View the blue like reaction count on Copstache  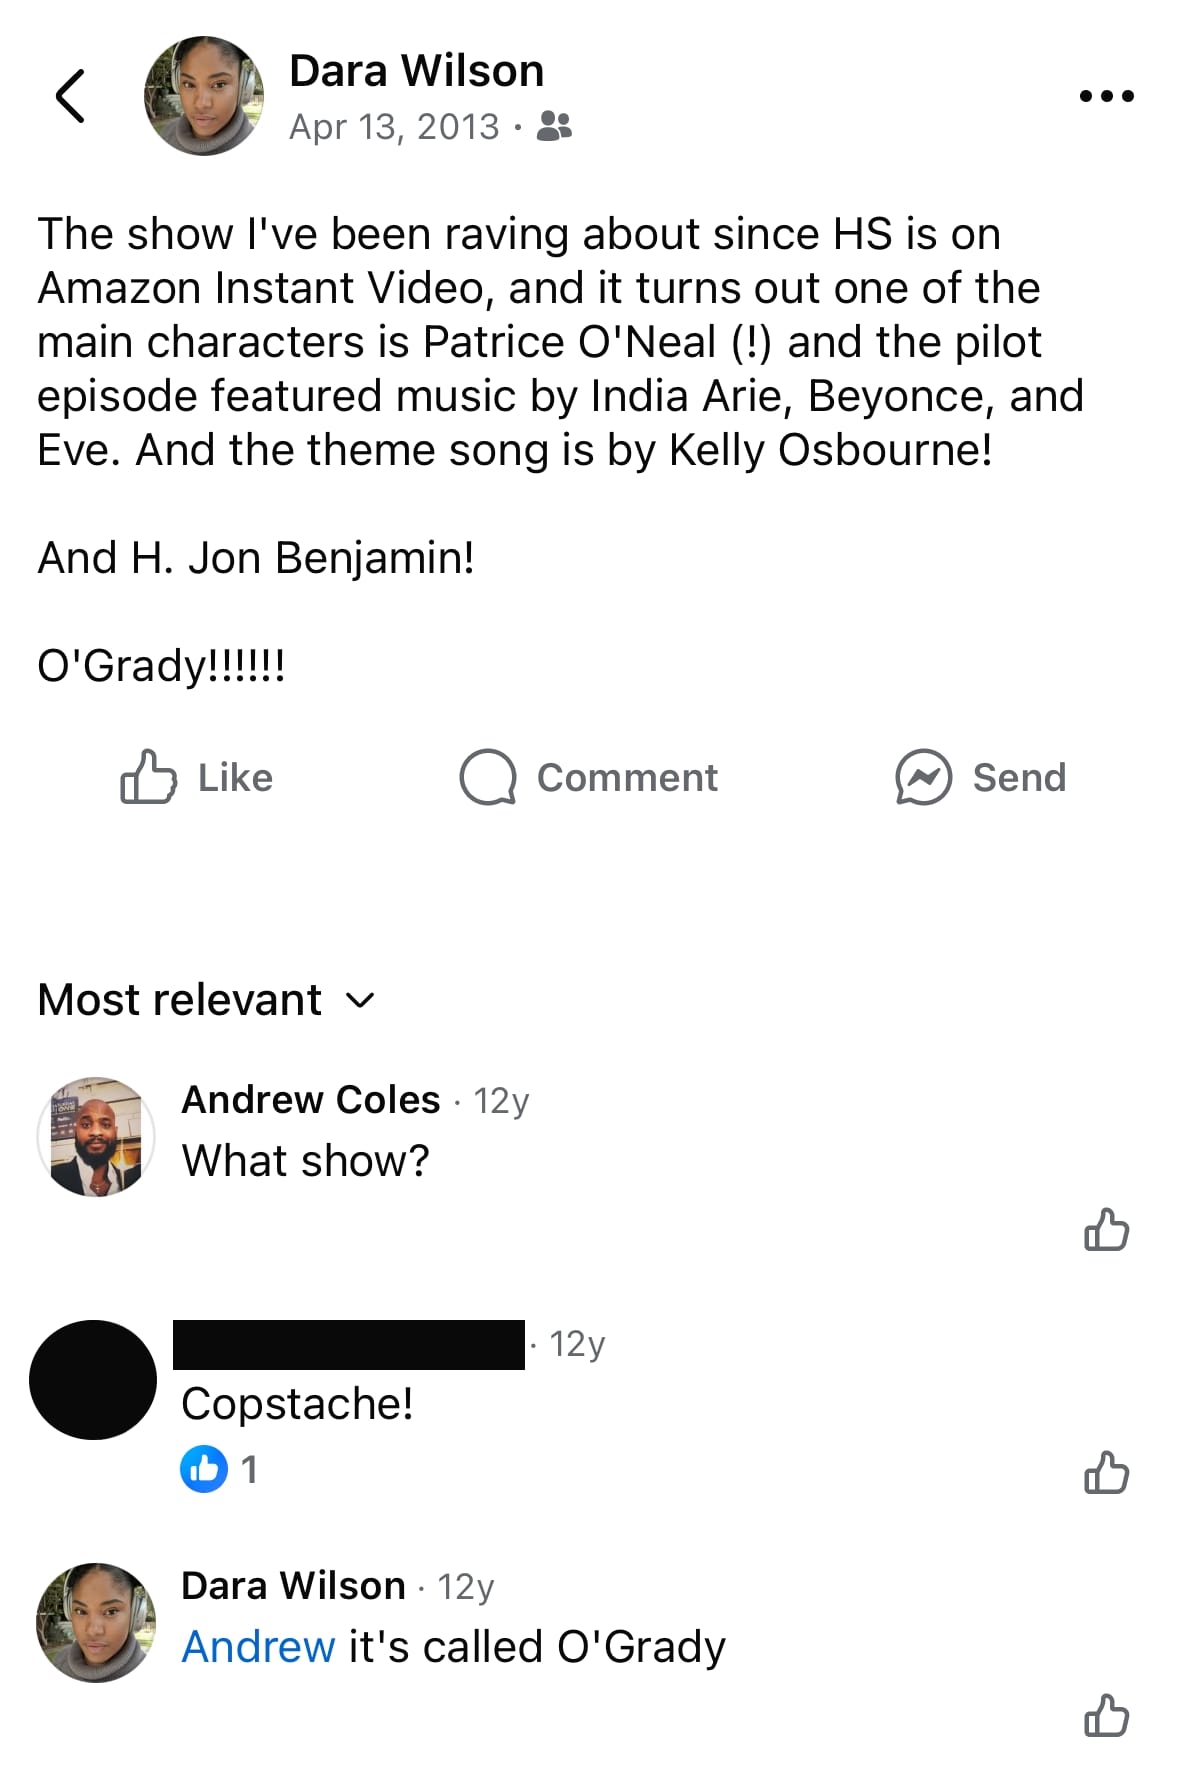coord(218,1469)
